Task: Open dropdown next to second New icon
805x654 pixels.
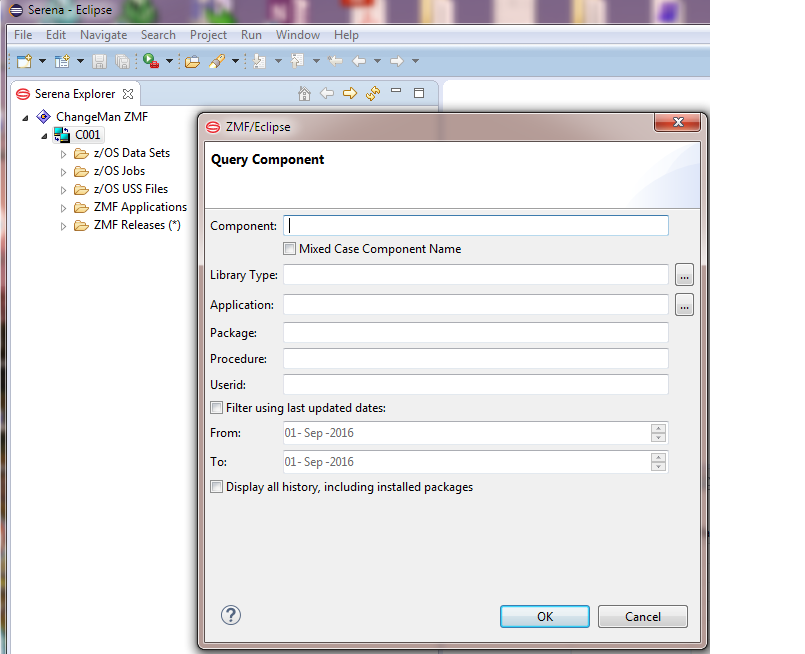Action: pos(81,62)
